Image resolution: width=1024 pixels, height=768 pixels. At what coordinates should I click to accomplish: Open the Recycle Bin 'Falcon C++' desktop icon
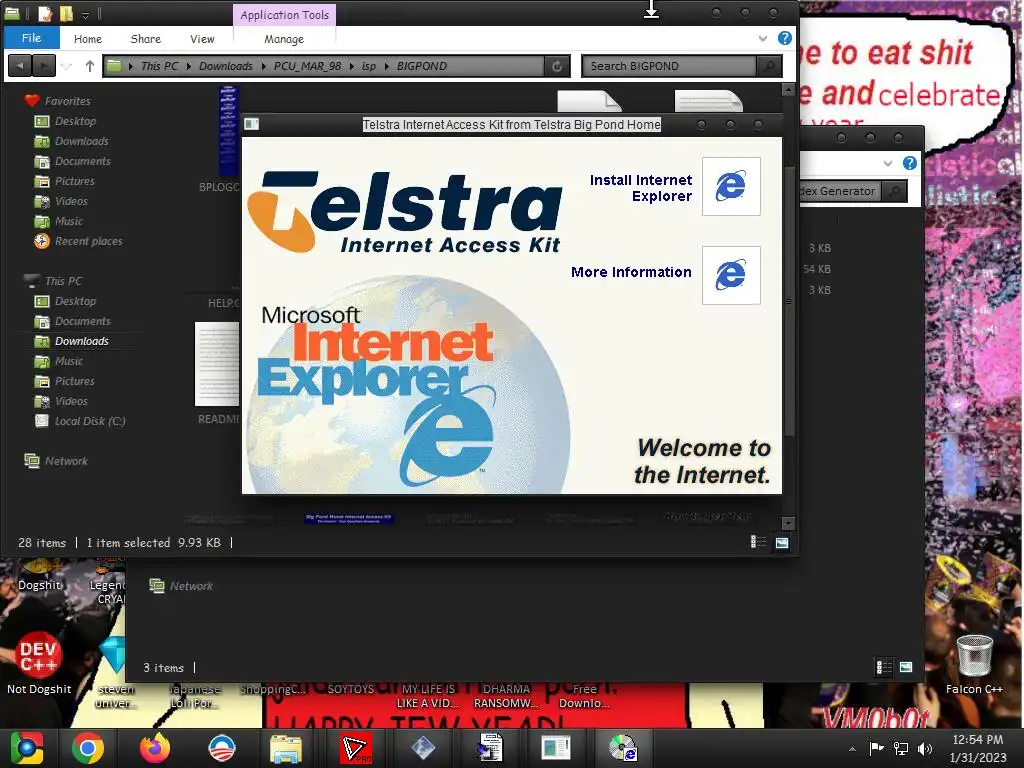(x=974, y=663)
